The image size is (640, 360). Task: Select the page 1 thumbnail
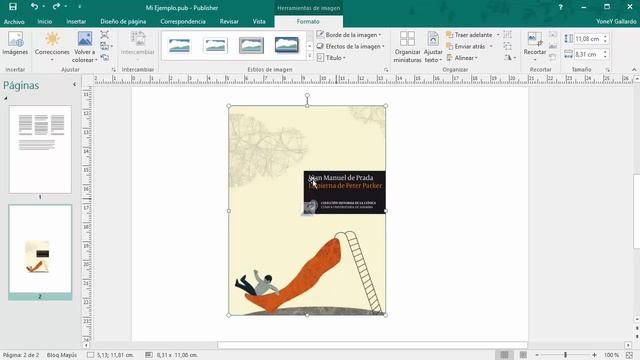[40, 149]
